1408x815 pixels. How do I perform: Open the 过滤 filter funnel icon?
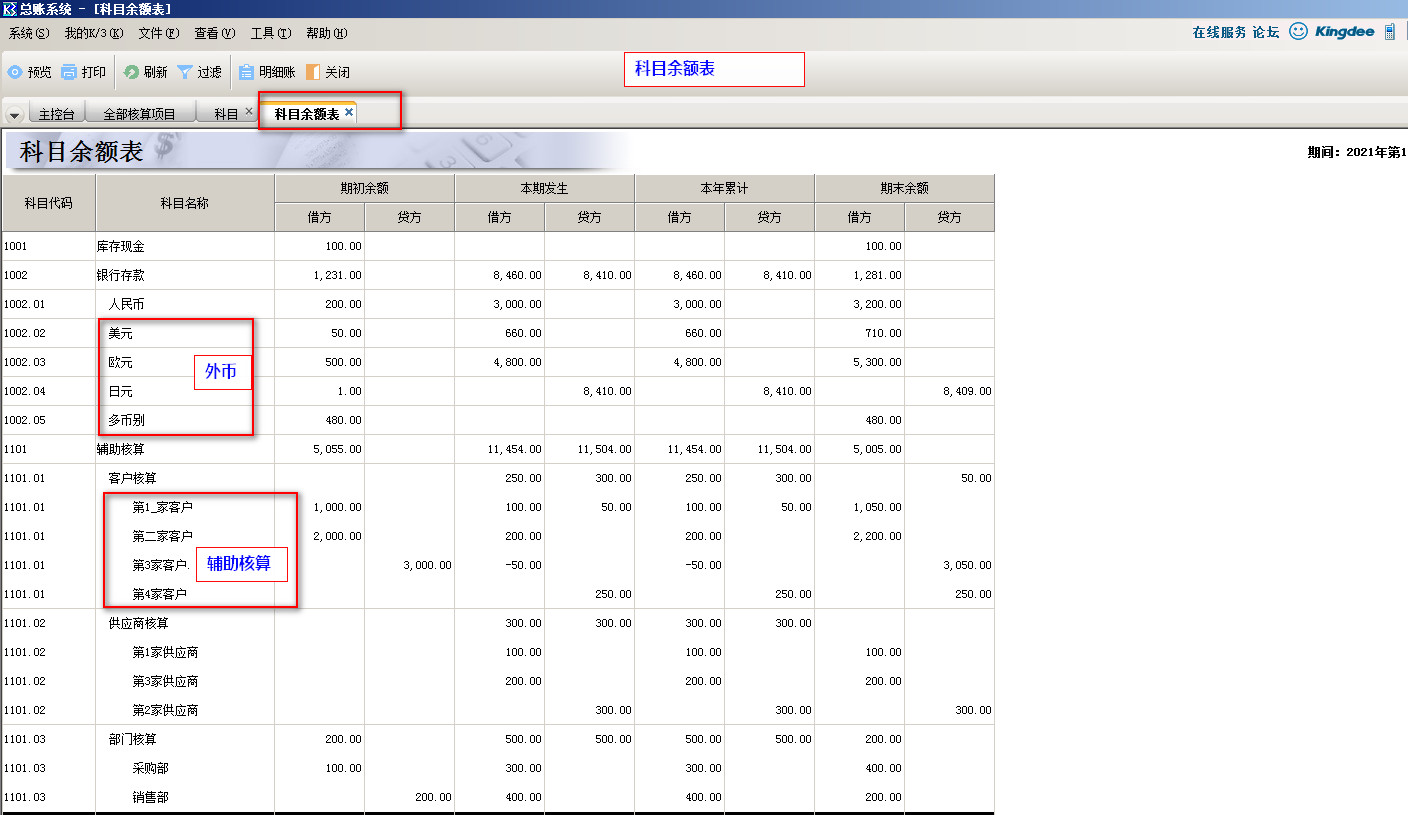click(x=185, y=72)
